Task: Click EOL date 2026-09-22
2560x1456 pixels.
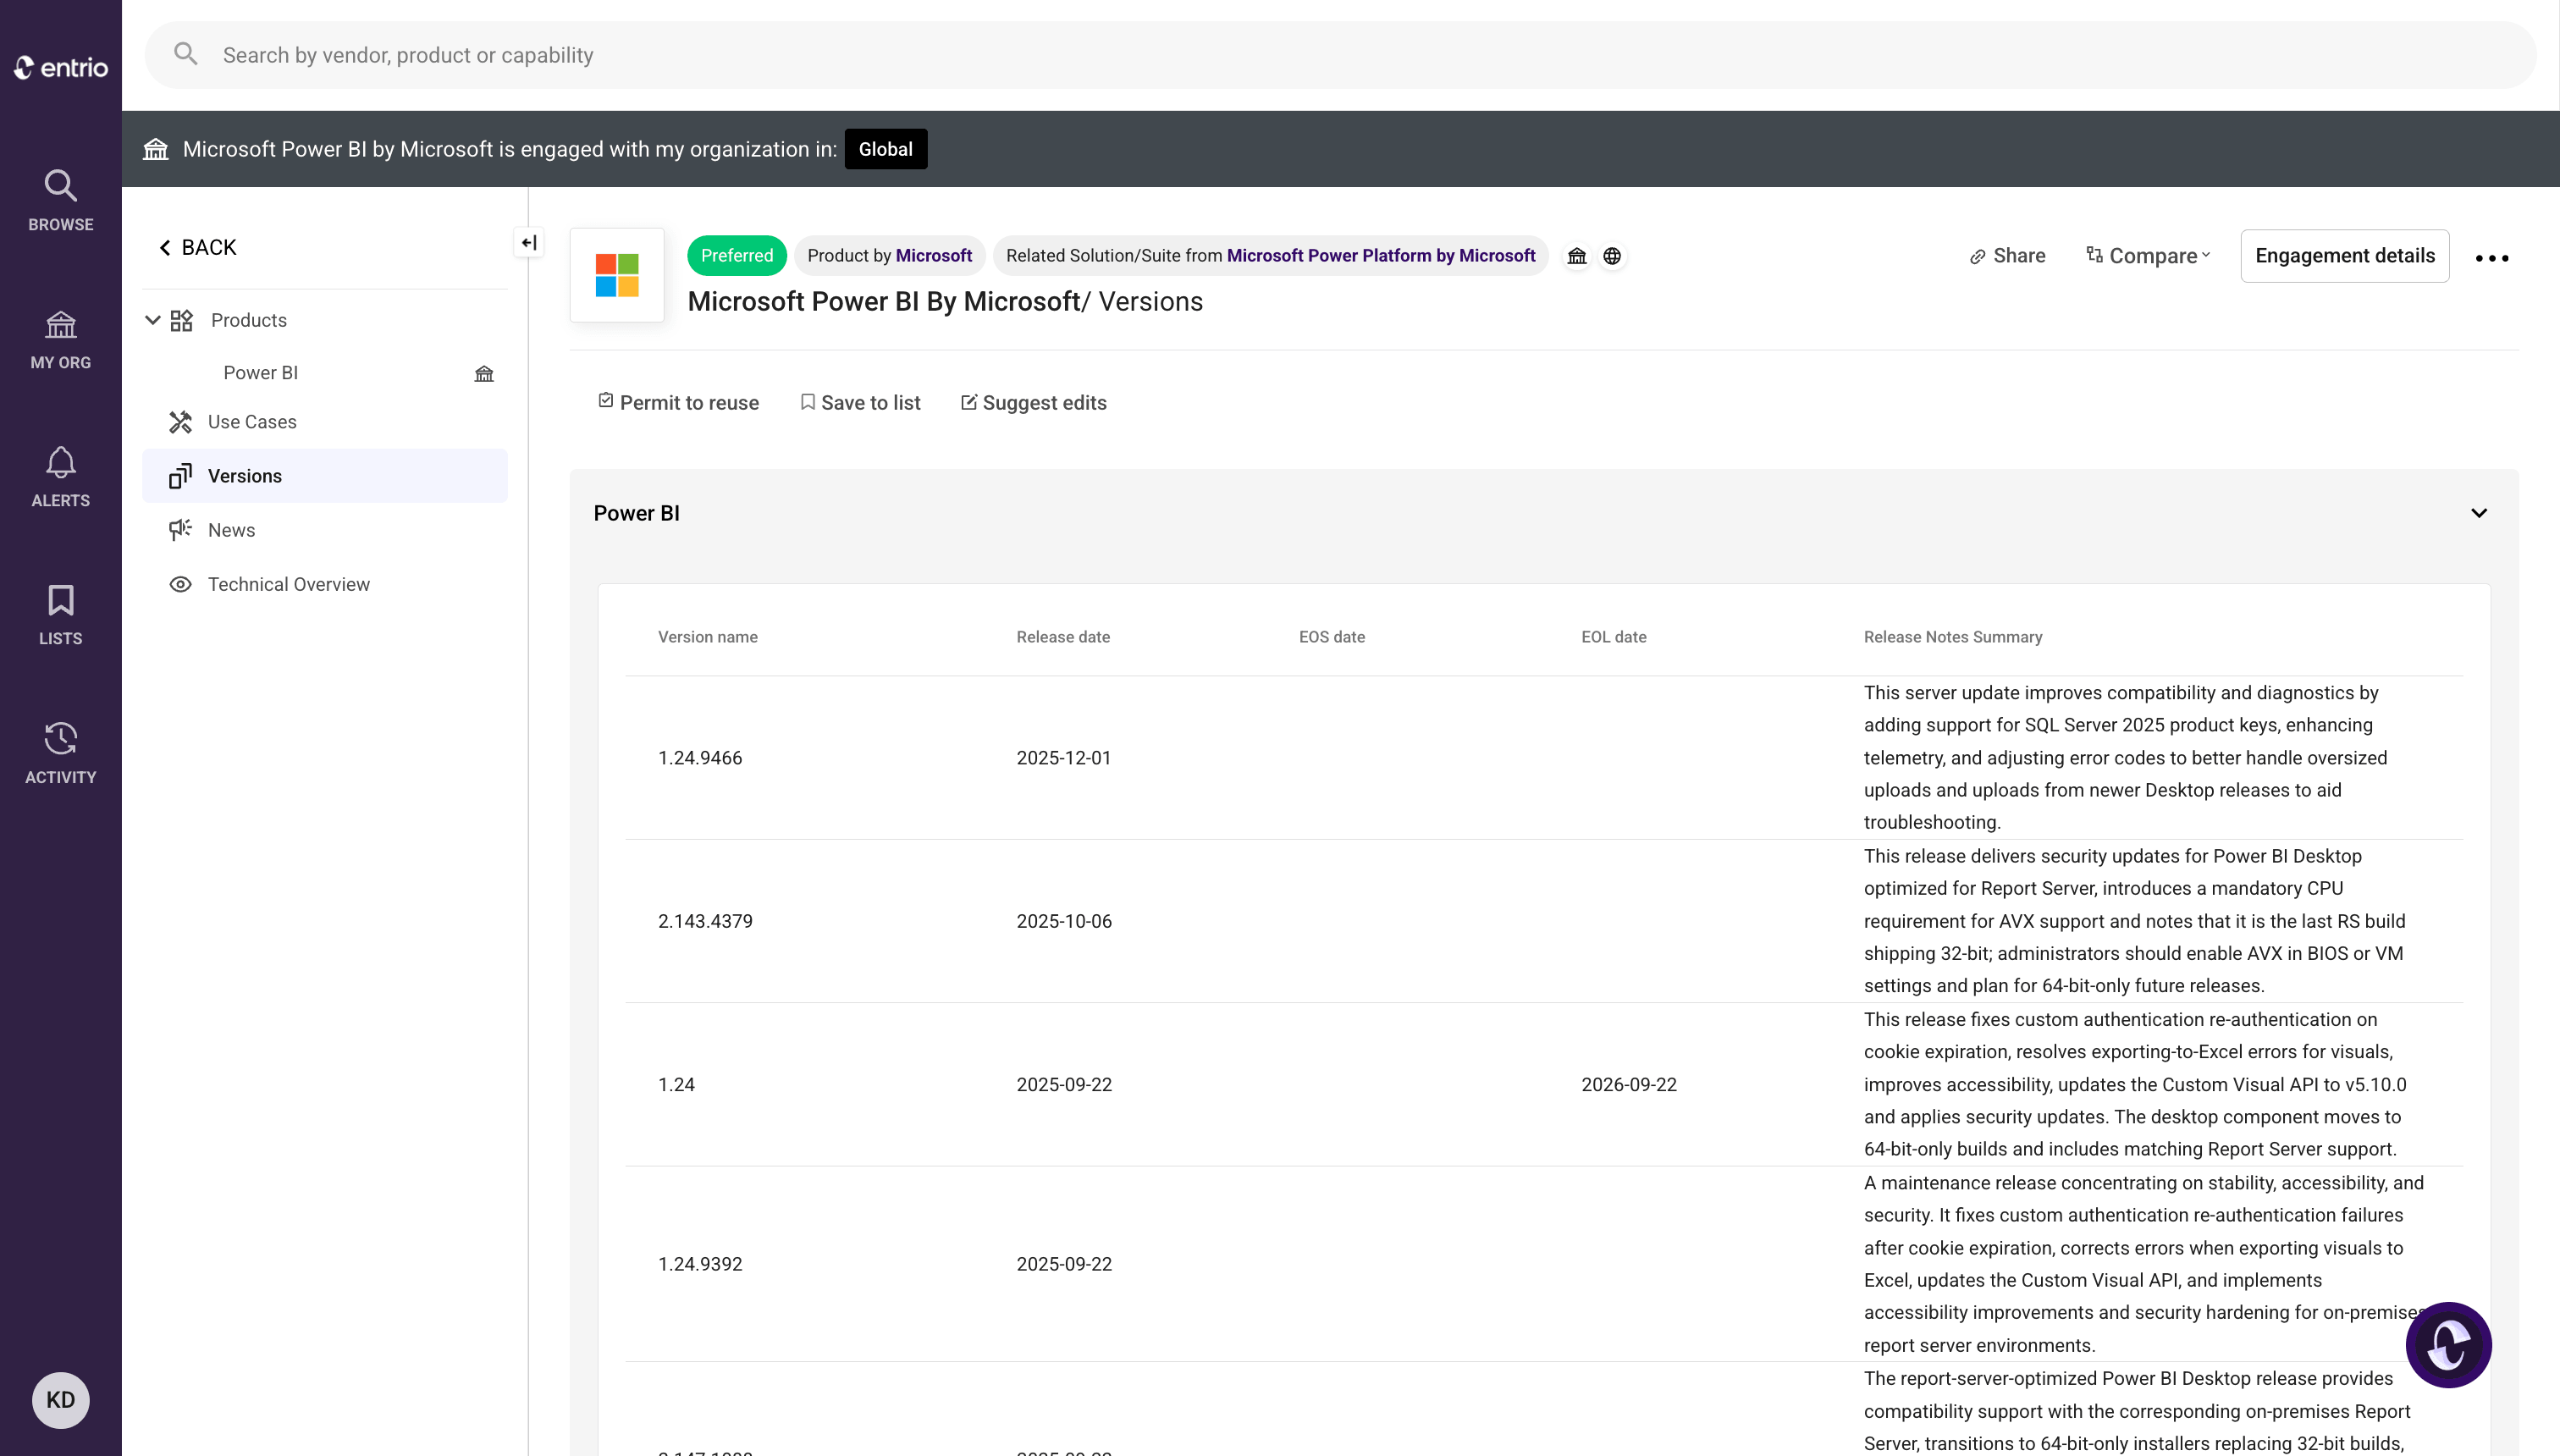Action: 1629,1084
